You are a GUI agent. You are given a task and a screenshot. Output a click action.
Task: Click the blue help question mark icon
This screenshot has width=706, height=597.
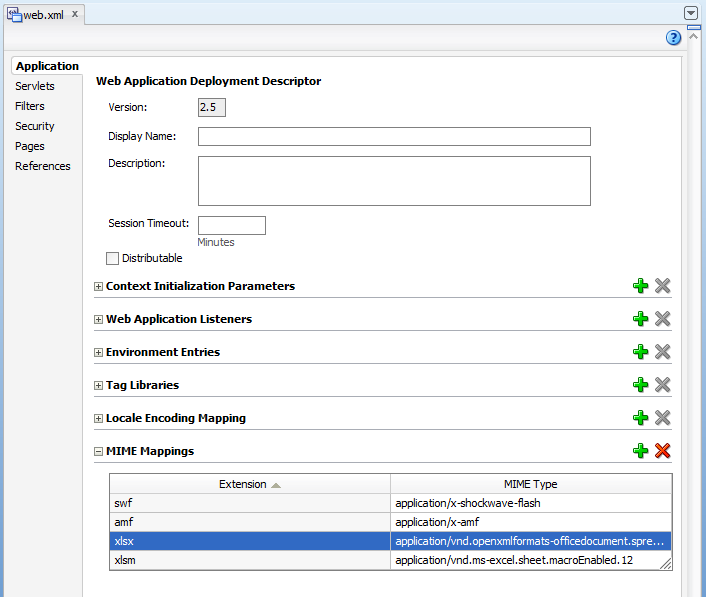point(674,38)
